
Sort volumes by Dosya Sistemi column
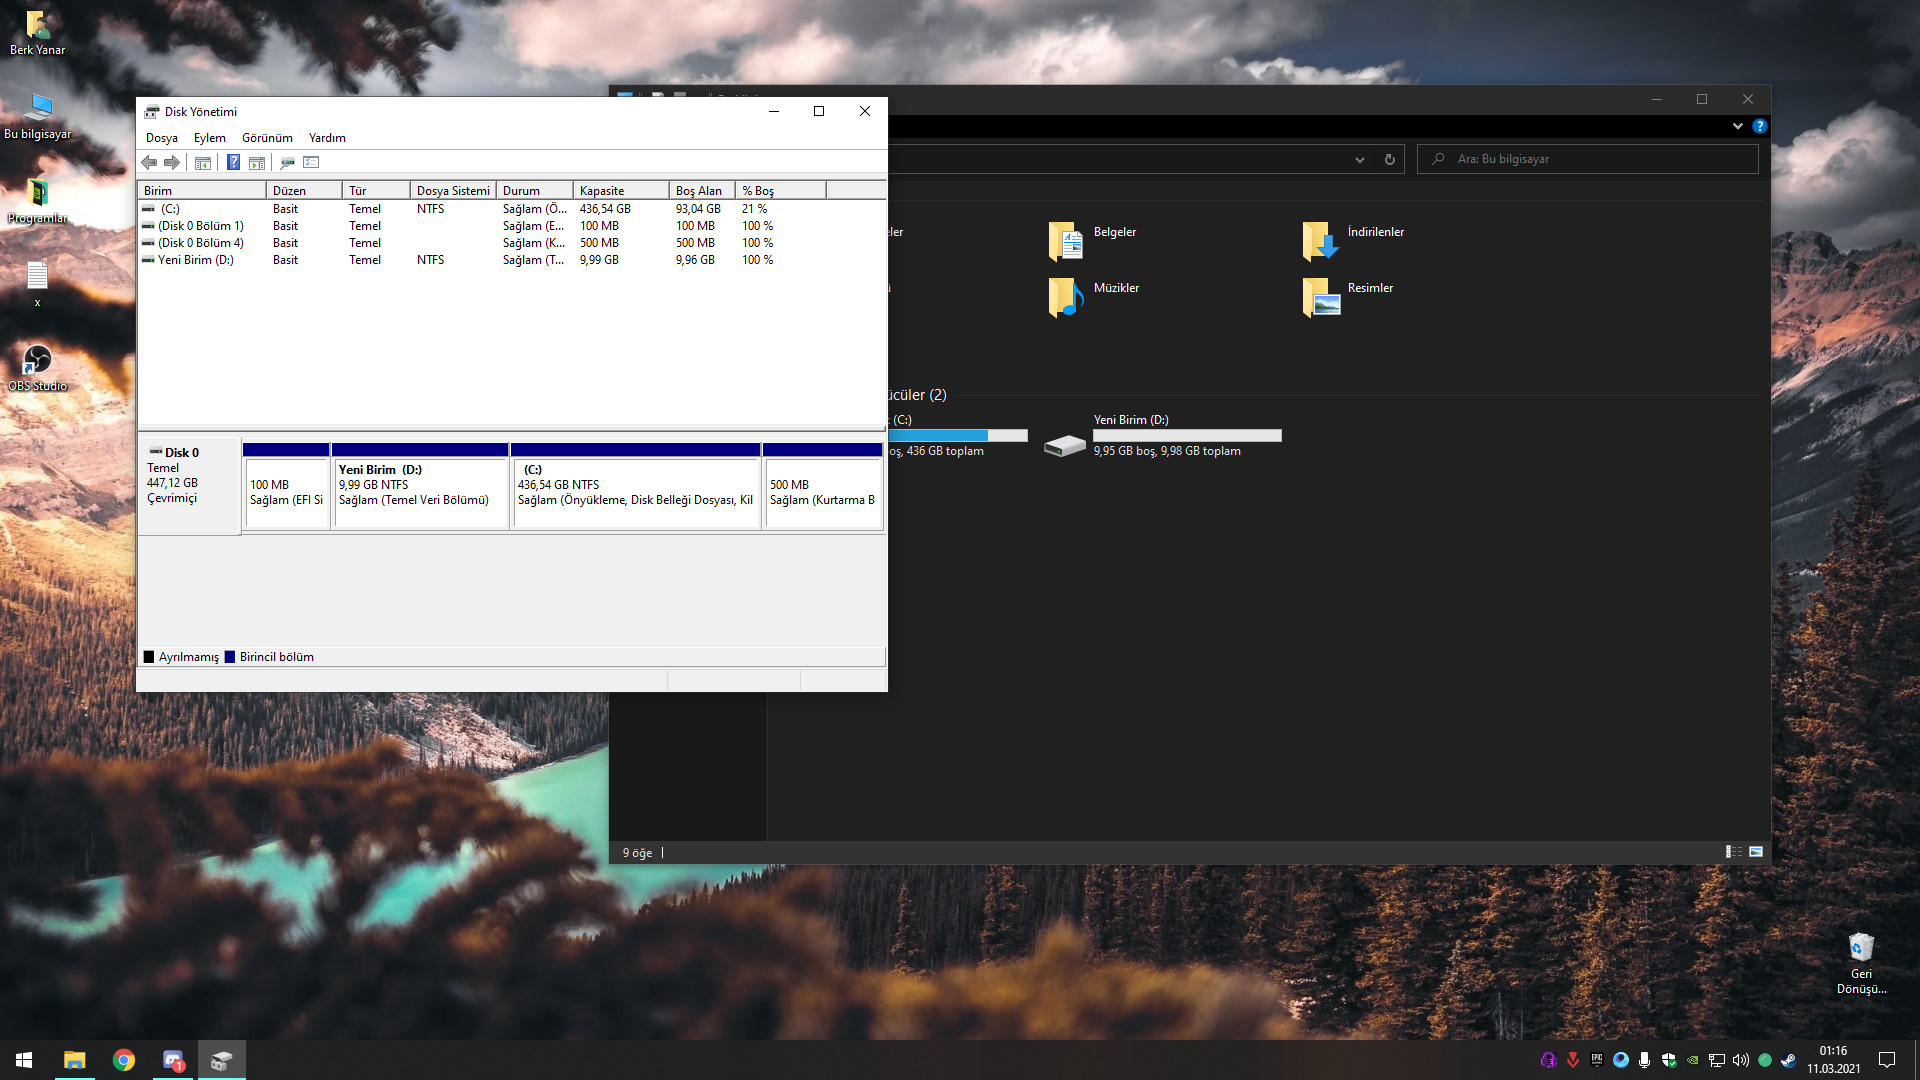point(452,191)
